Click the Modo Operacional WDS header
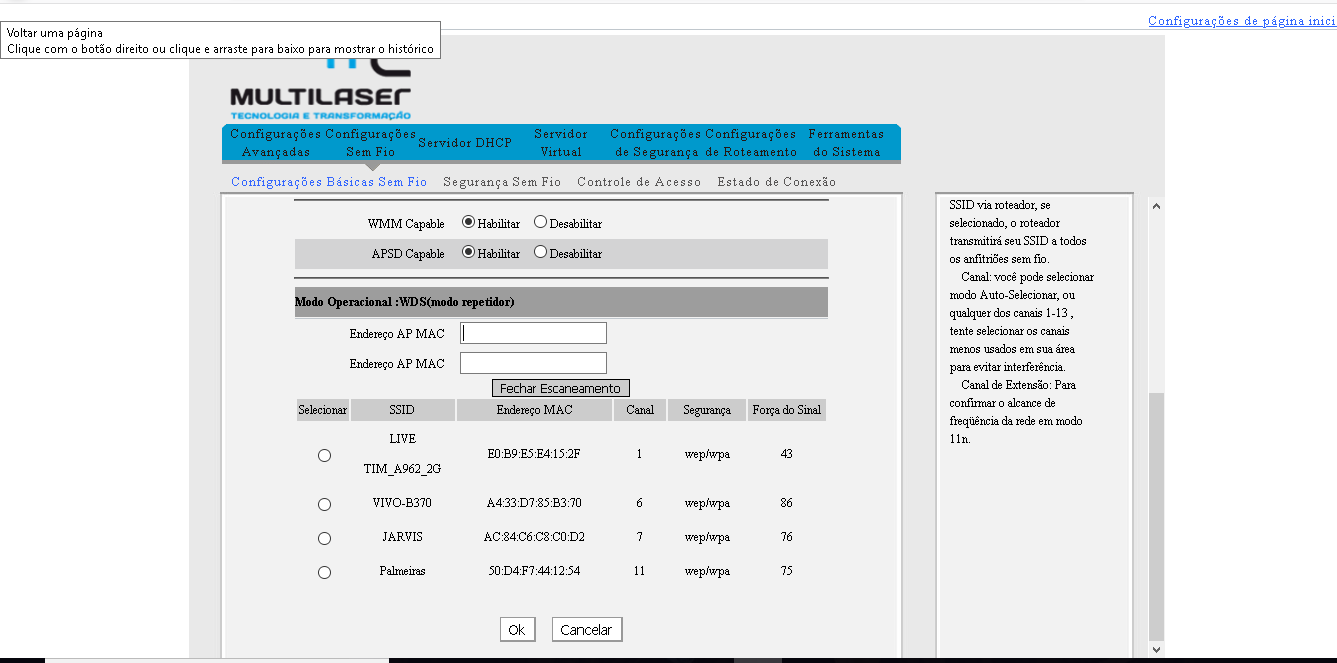 (x=561, y=302)
